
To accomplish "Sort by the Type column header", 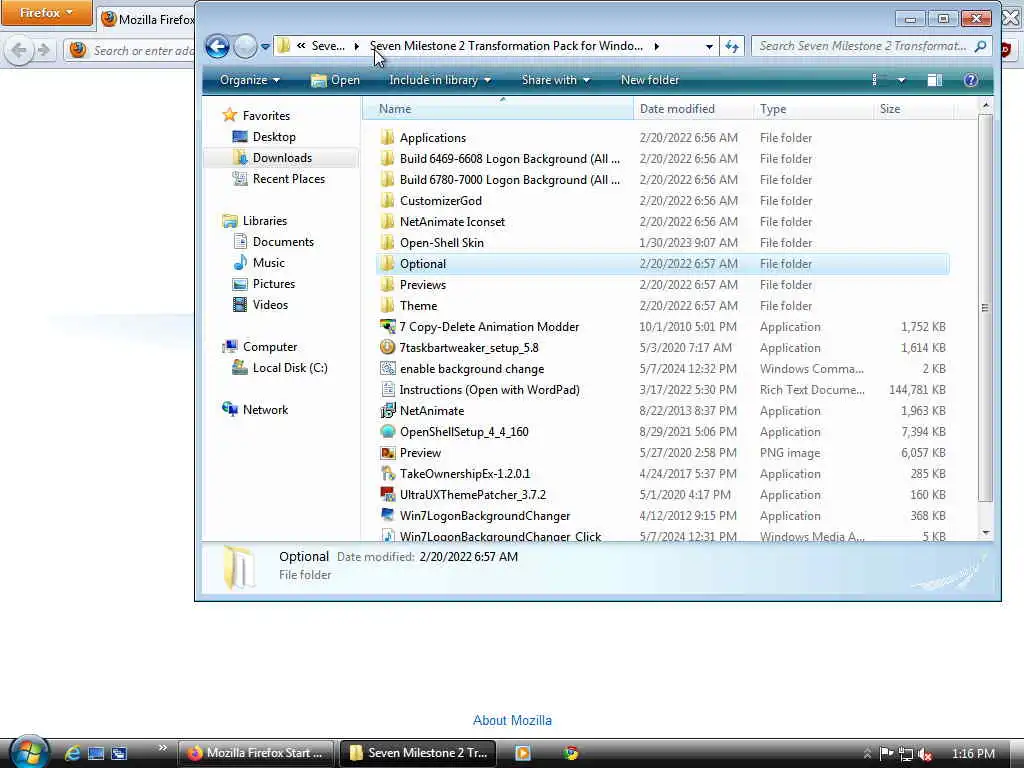I will pyautogui.click(x=813, y=109).
